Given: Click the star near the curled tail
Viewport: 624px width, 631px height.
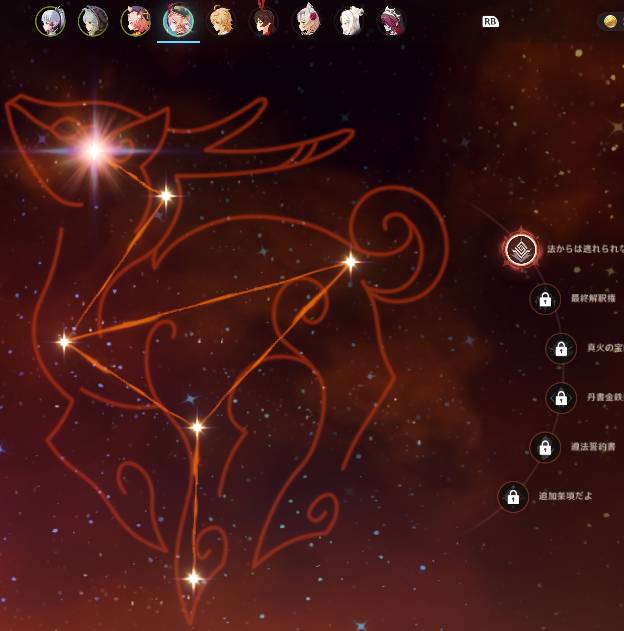Looking at the screenshot, I should point(351,262).
